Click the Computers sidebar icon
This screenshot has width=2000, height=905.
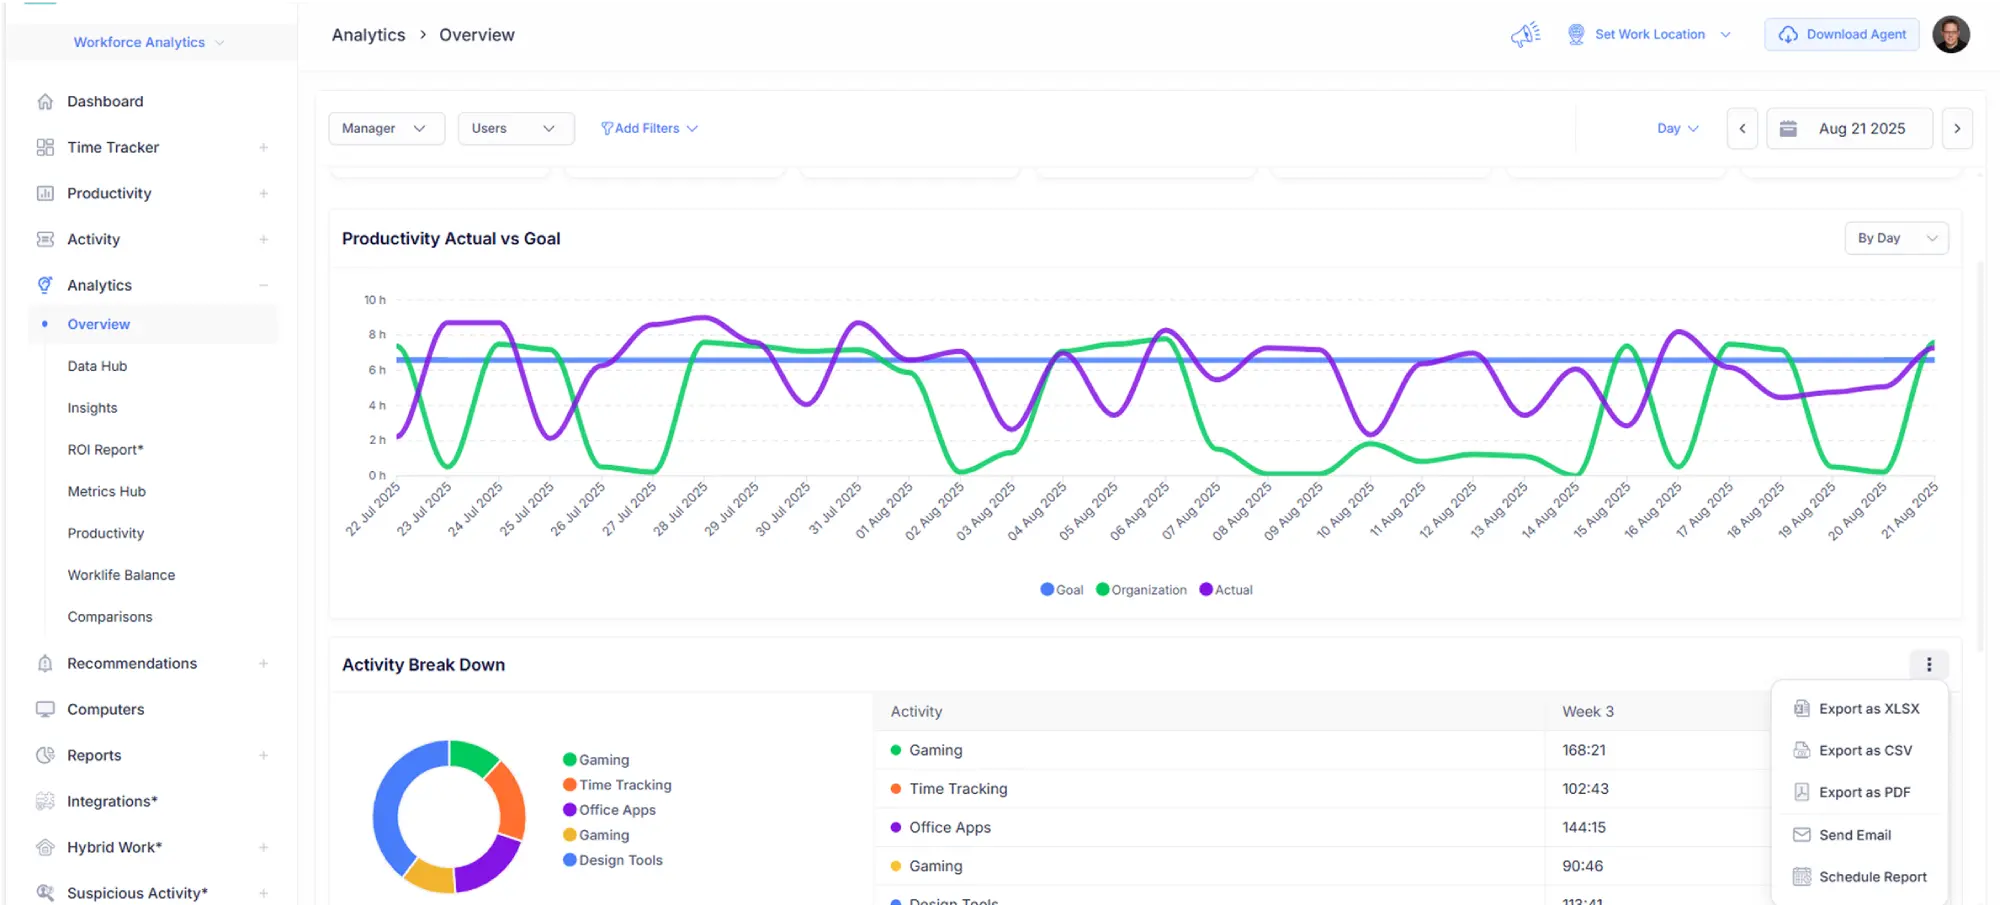pyautogui.click(x=45, y=709)
